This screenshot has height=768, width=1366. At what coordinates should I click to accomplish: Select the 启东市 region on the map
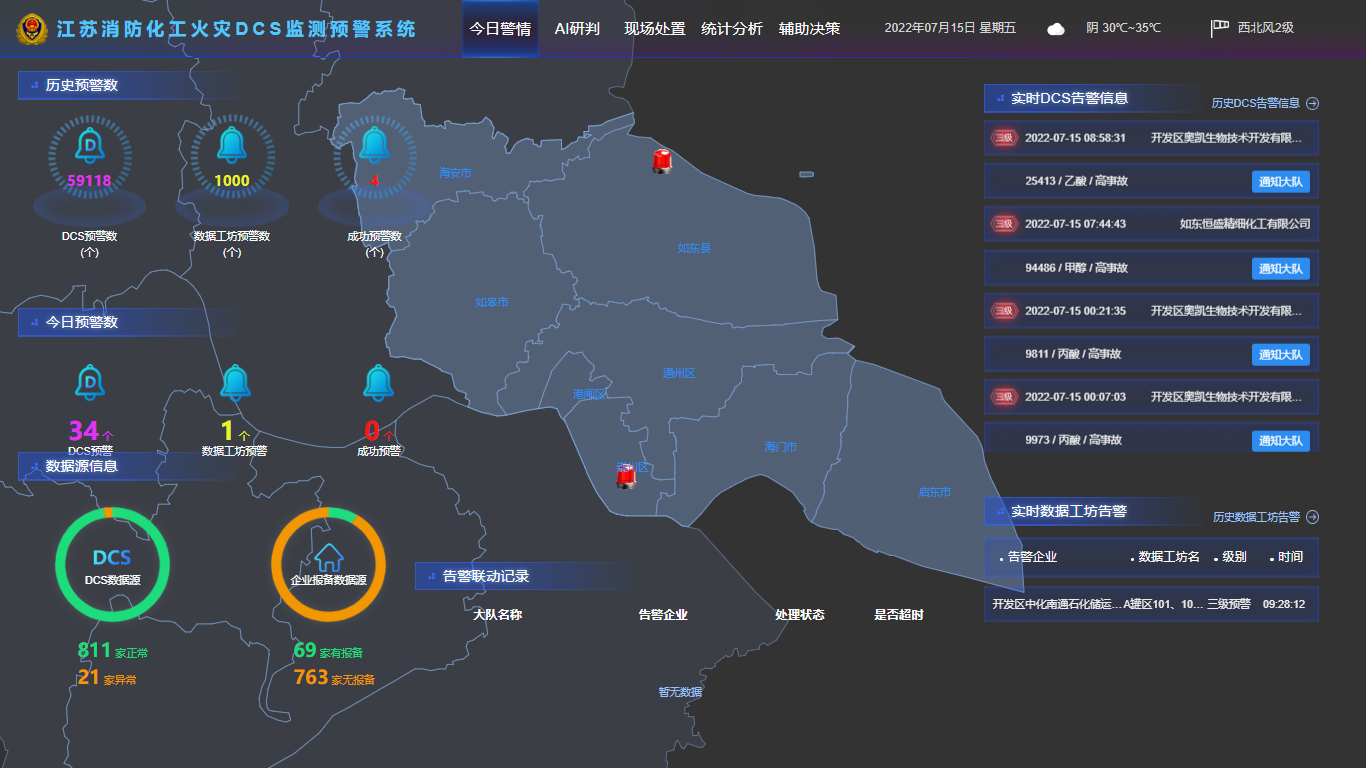[x=934, y=492]
